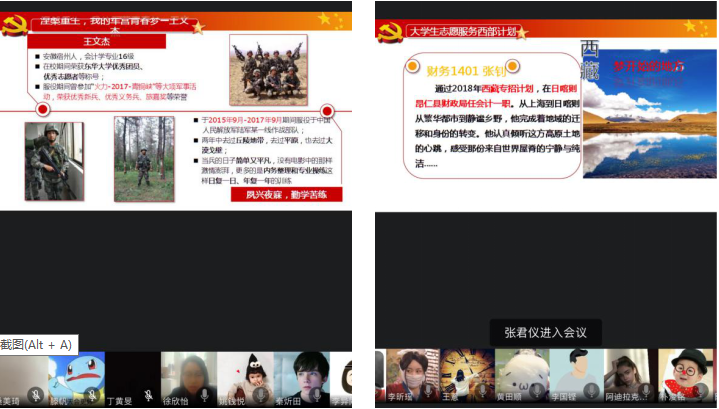Focus the shared slide about 王文杰
The height and width of the screenshot is (409, 719).
(x=175, y=110)
